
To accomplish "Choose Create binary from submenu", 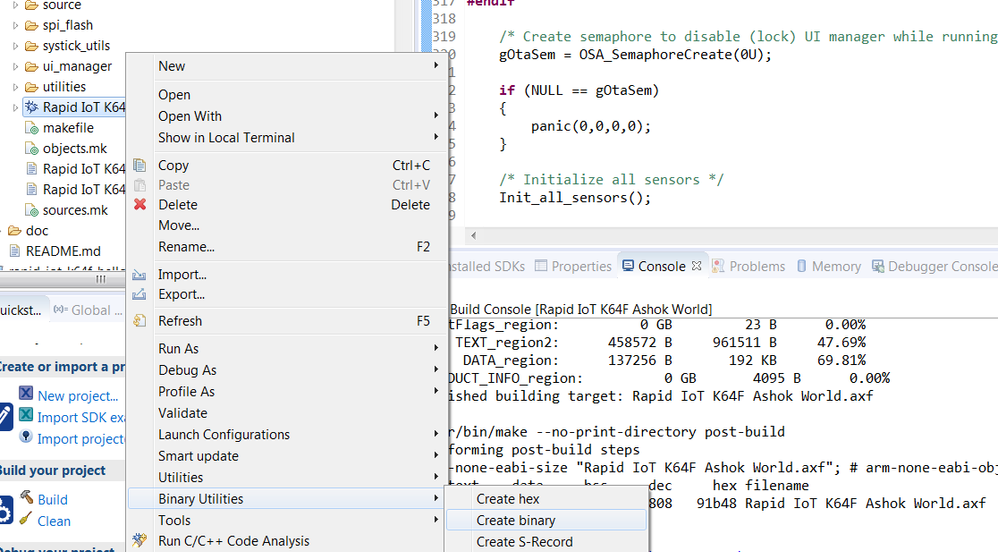I will click(516, 520).
